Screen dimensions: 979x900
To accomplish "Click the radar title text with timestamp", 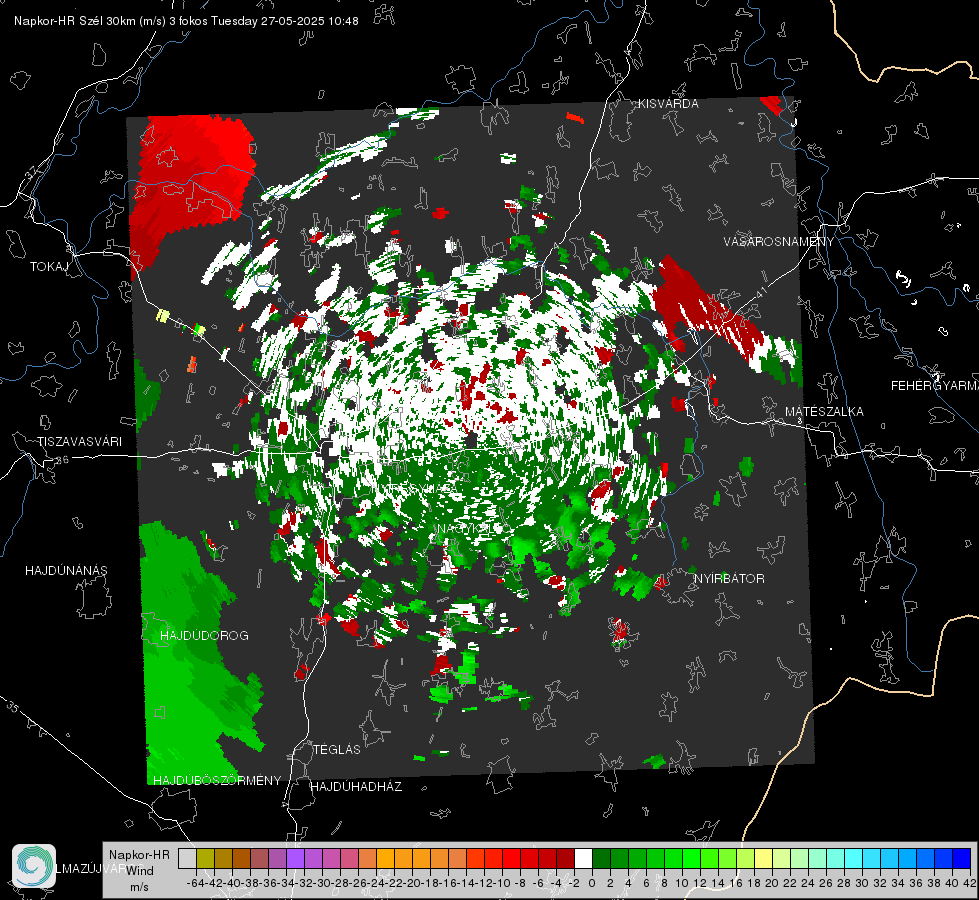I will pyautogui.click(x=186, y=21).
